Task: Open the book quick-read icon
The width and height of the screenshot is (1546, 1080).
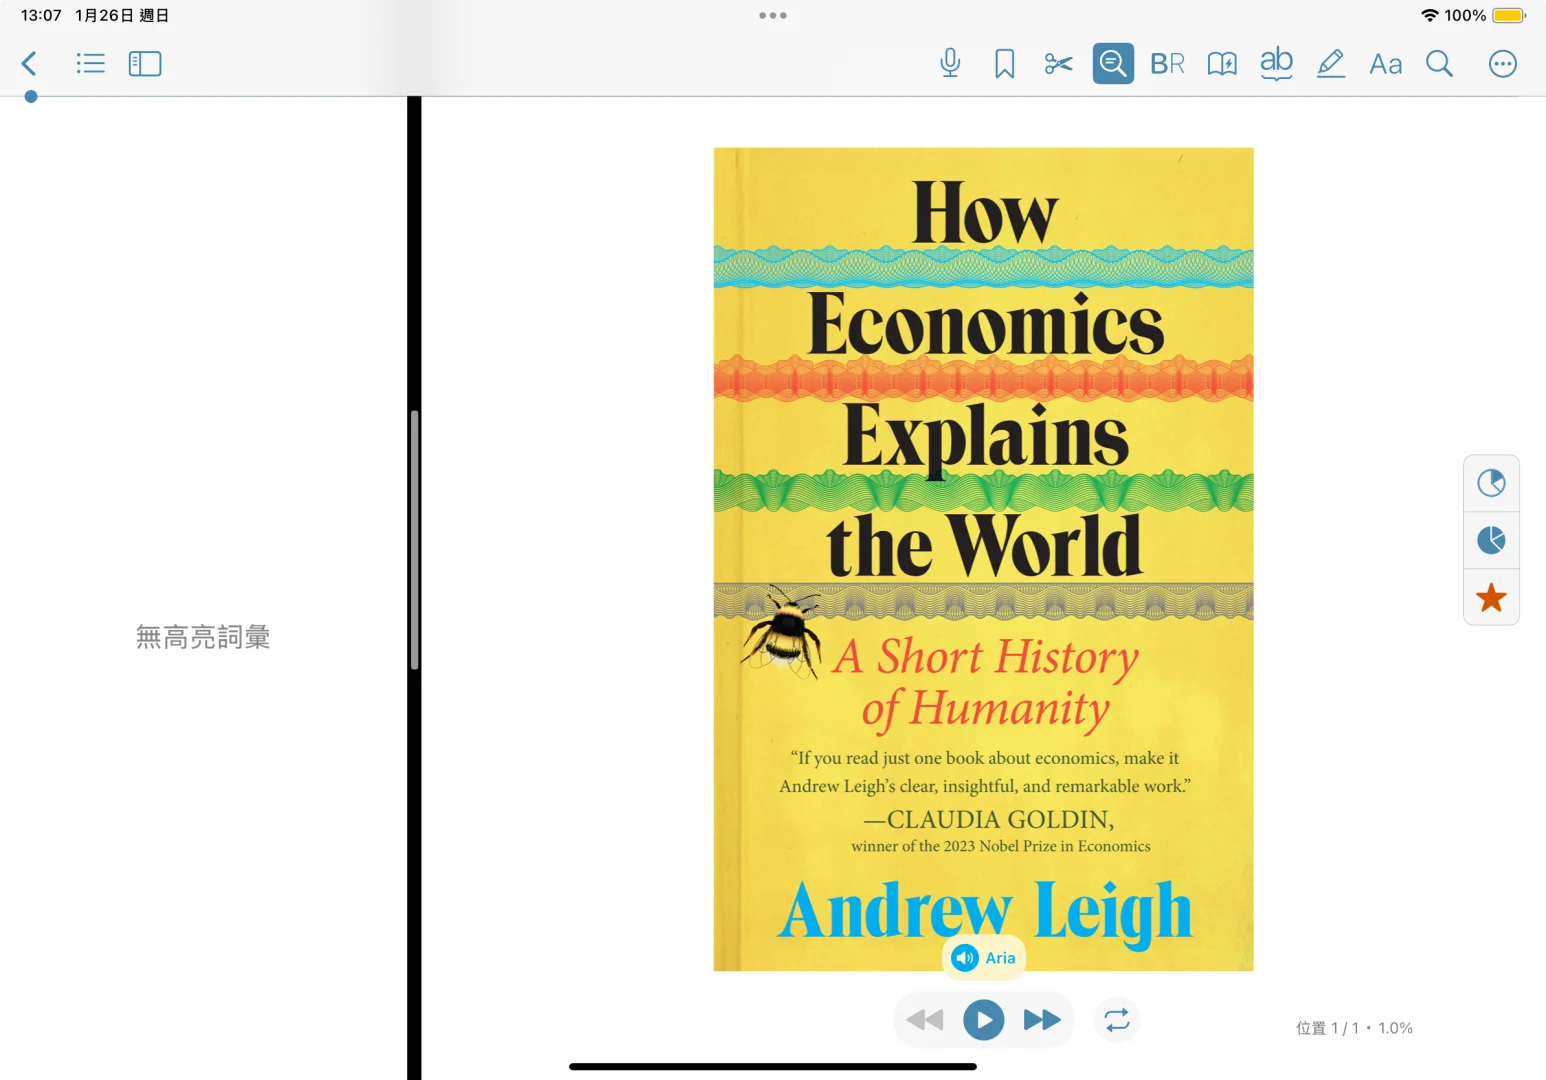Action: point(1222,64)
